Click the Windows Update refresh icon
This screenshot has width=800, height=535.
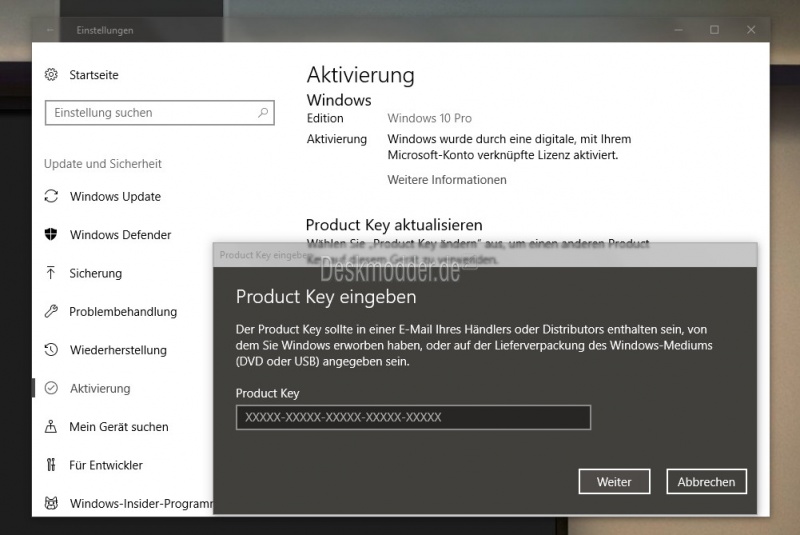click(x=51, y=196)
